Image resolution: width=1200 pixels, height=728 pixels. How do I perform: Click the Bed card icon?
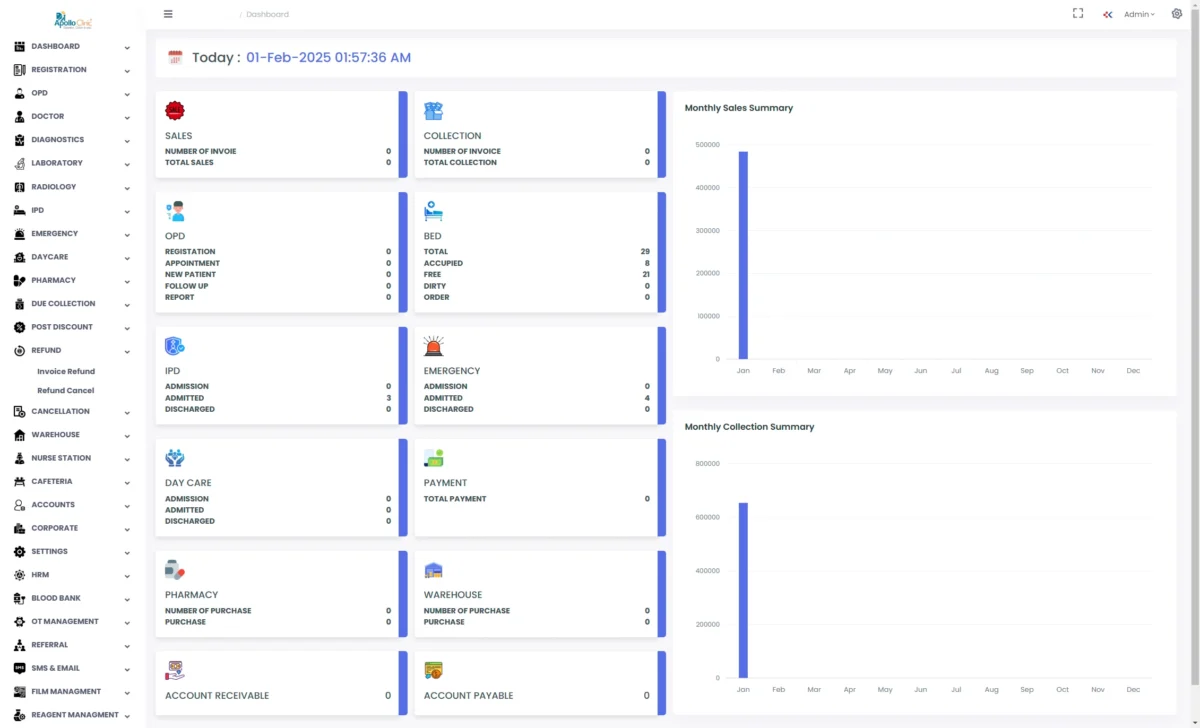[x=433, y=212]
